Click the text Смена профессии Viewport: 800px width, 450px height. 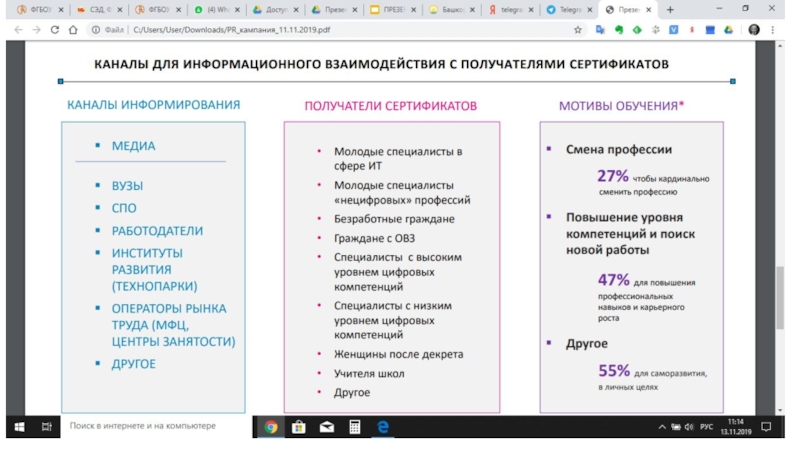(618, 149)
